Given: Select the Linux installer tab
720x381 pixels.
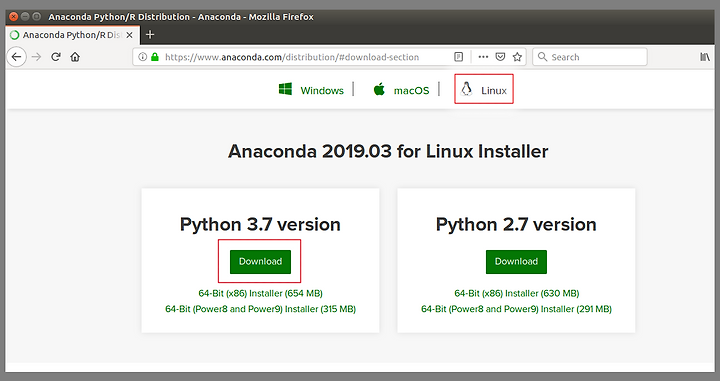Looking at the screenshot, I should pyautogui.click(x=484, y=89).
